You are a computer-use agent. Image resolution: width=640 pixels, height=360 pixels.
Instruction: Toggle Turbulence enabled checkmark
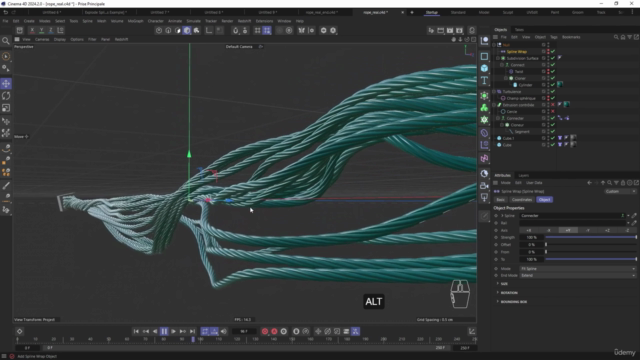click(553, 91)
